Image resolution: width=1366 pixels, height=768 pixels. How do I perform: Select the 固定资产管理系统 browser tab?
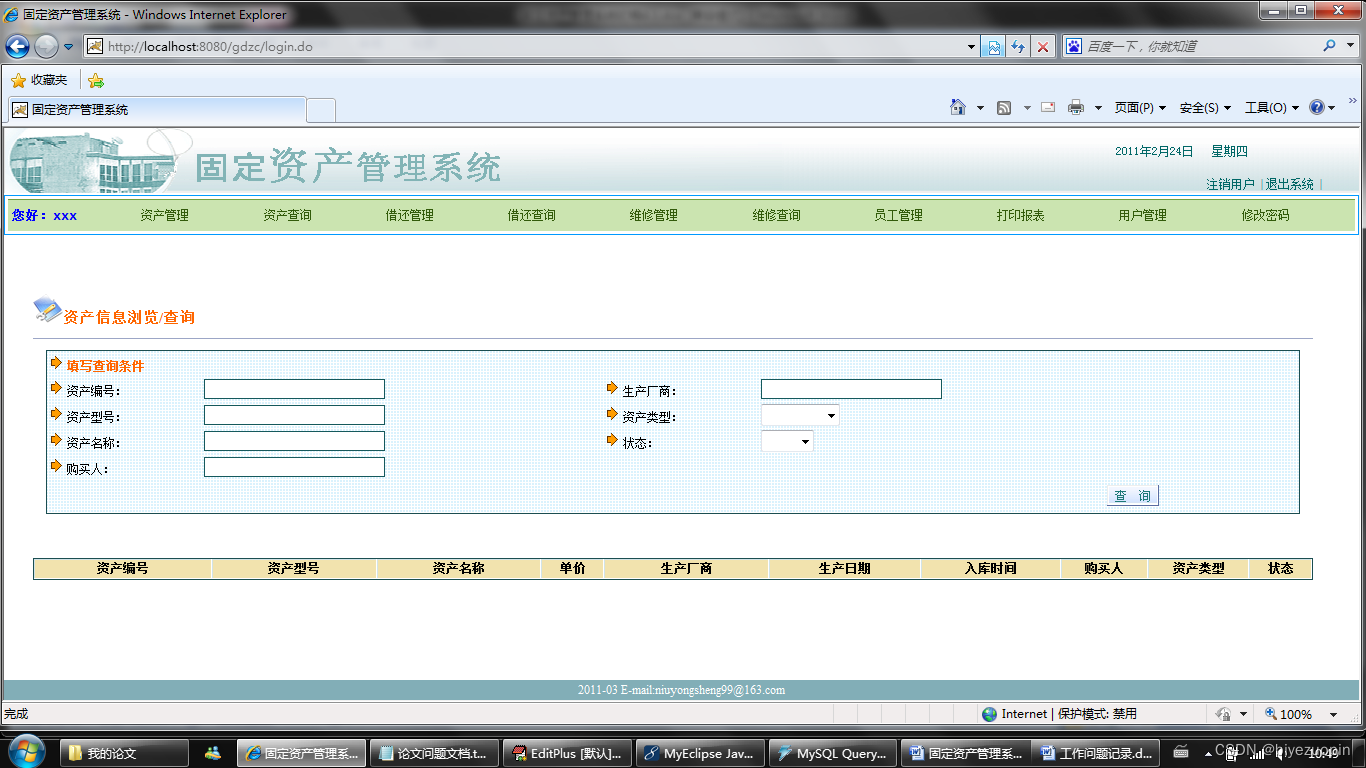click(157, 110)
